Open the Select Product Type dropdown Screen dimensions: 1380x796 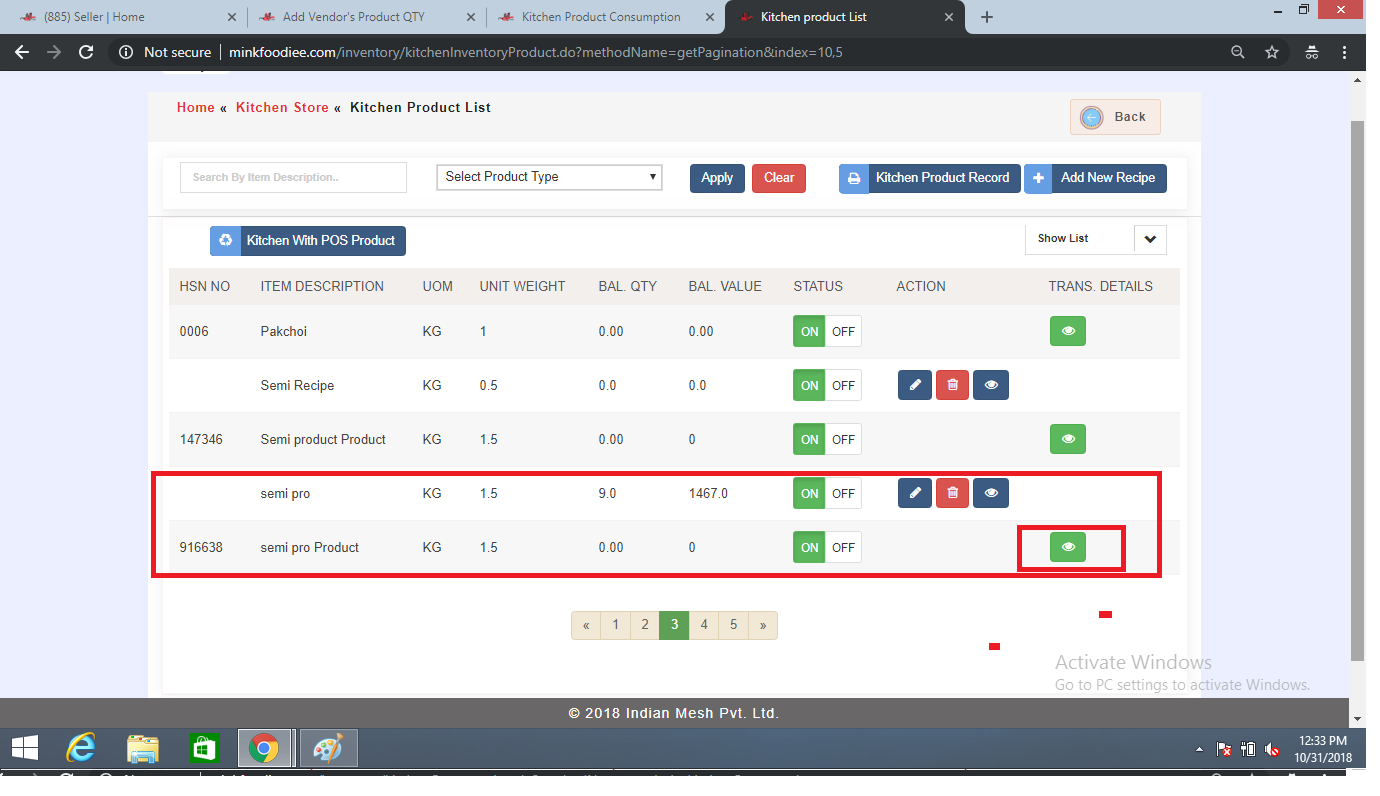click(549, 177)
